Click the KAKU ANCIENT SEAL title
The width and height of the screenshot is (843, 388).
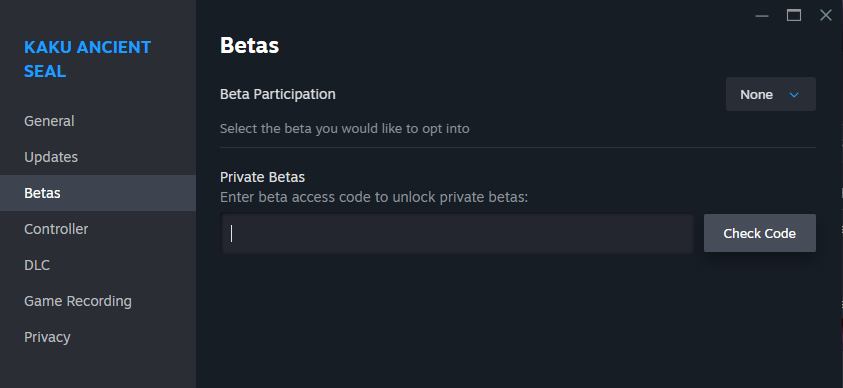tap(88, 59)
